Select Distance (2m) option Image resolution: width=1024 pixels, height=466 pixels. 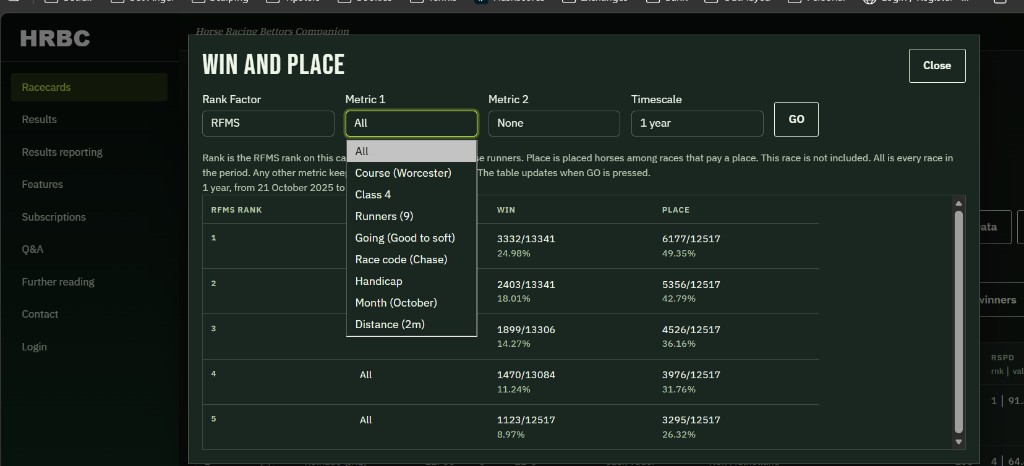(411, 324)
